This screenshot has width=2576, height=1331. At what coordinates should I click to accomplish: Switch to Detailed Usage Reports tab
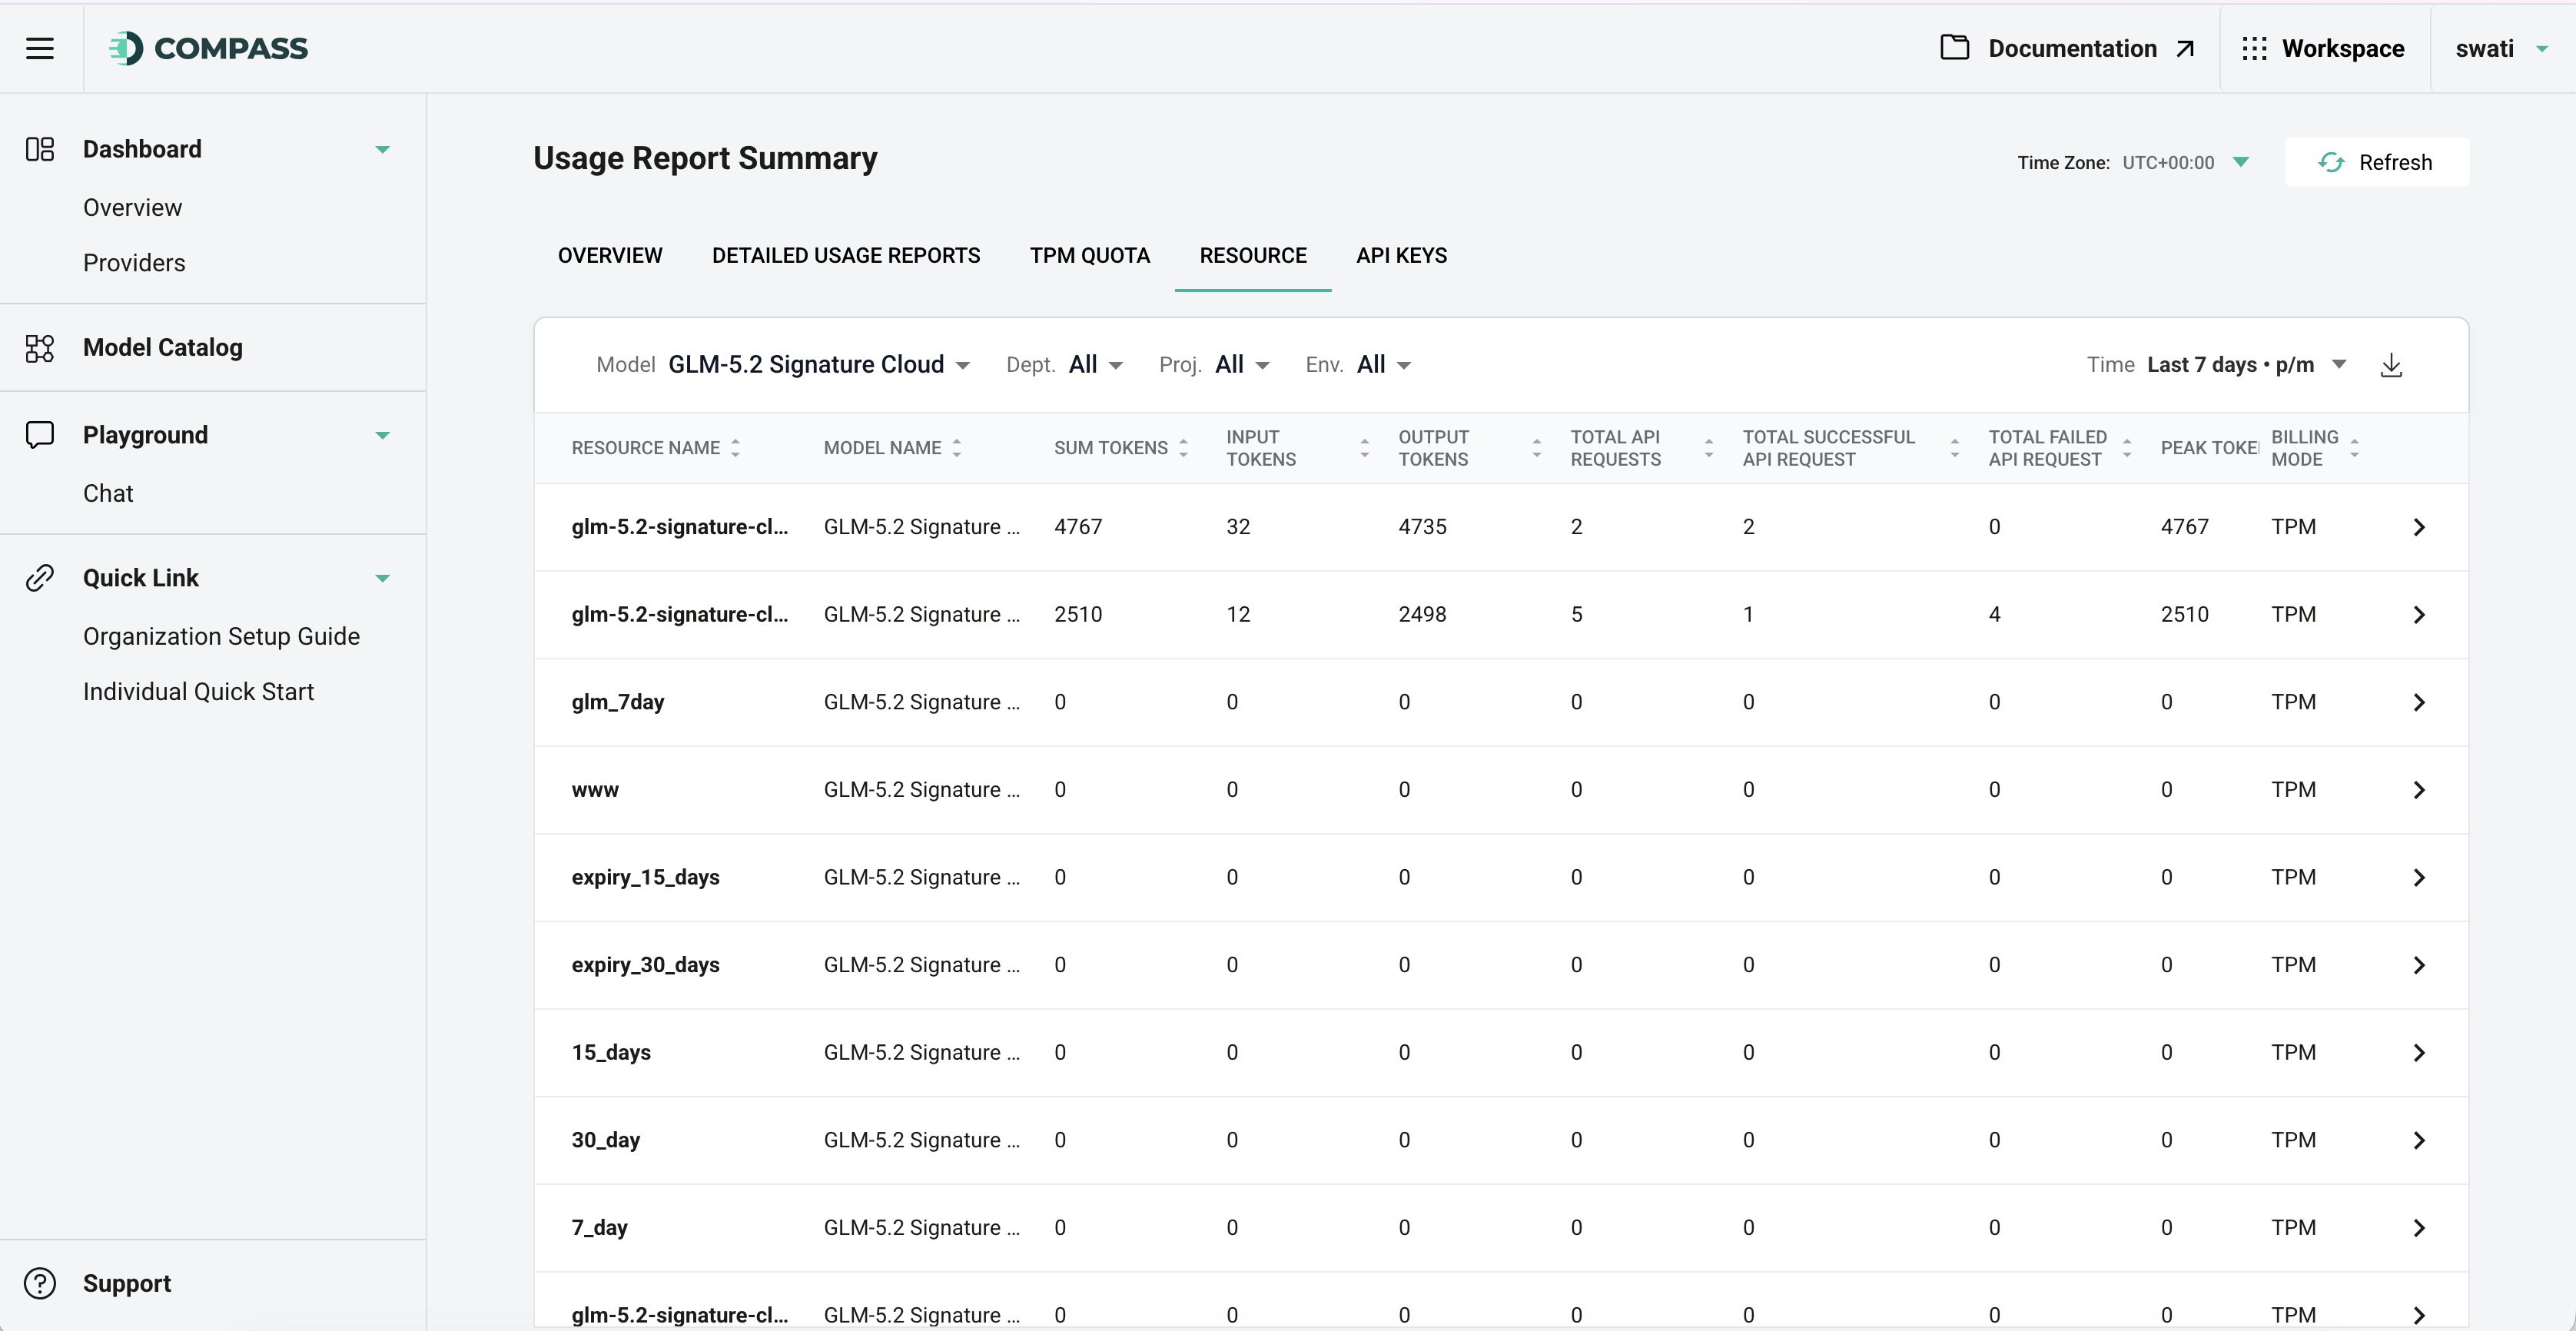[846, 256]
